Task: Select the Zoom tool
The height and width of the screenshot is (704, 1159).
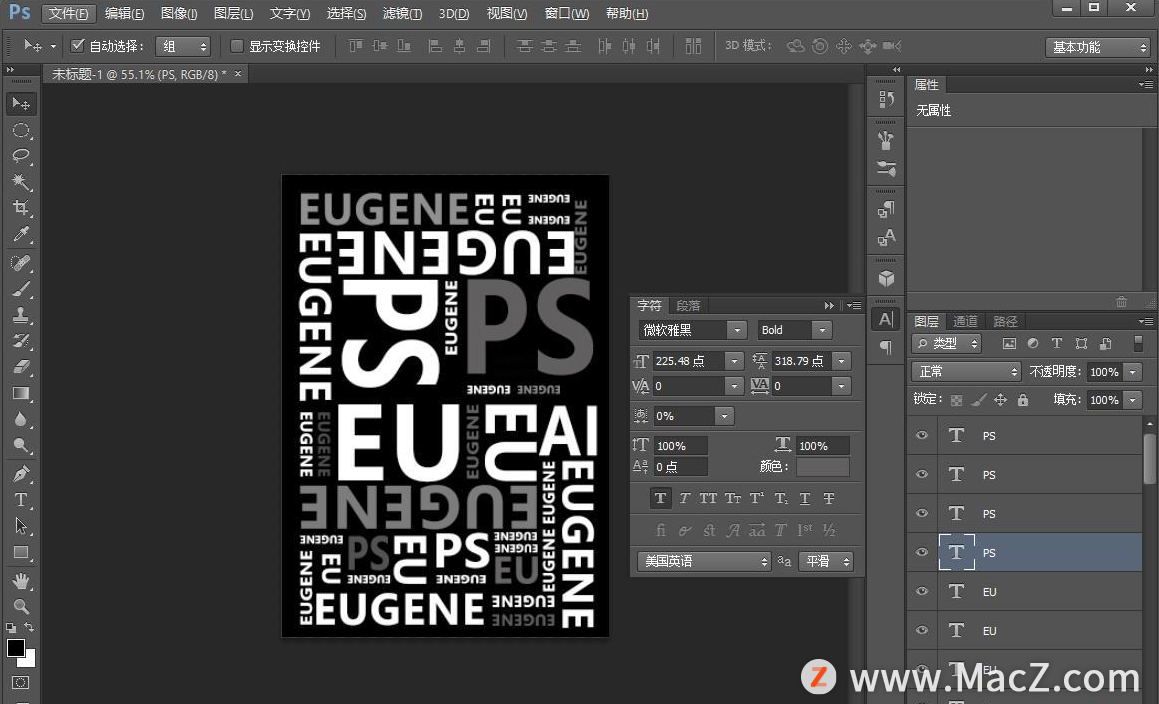Action: 21,606
